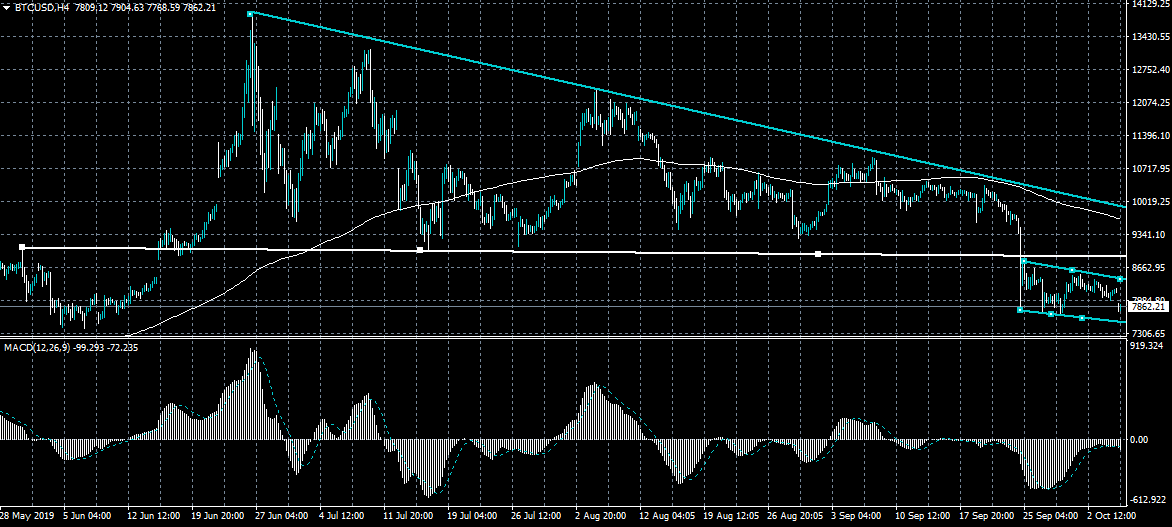Click time axis label 11 Jul 20:00
This screenshot has width=1172, height=527.
coord(408,516)
